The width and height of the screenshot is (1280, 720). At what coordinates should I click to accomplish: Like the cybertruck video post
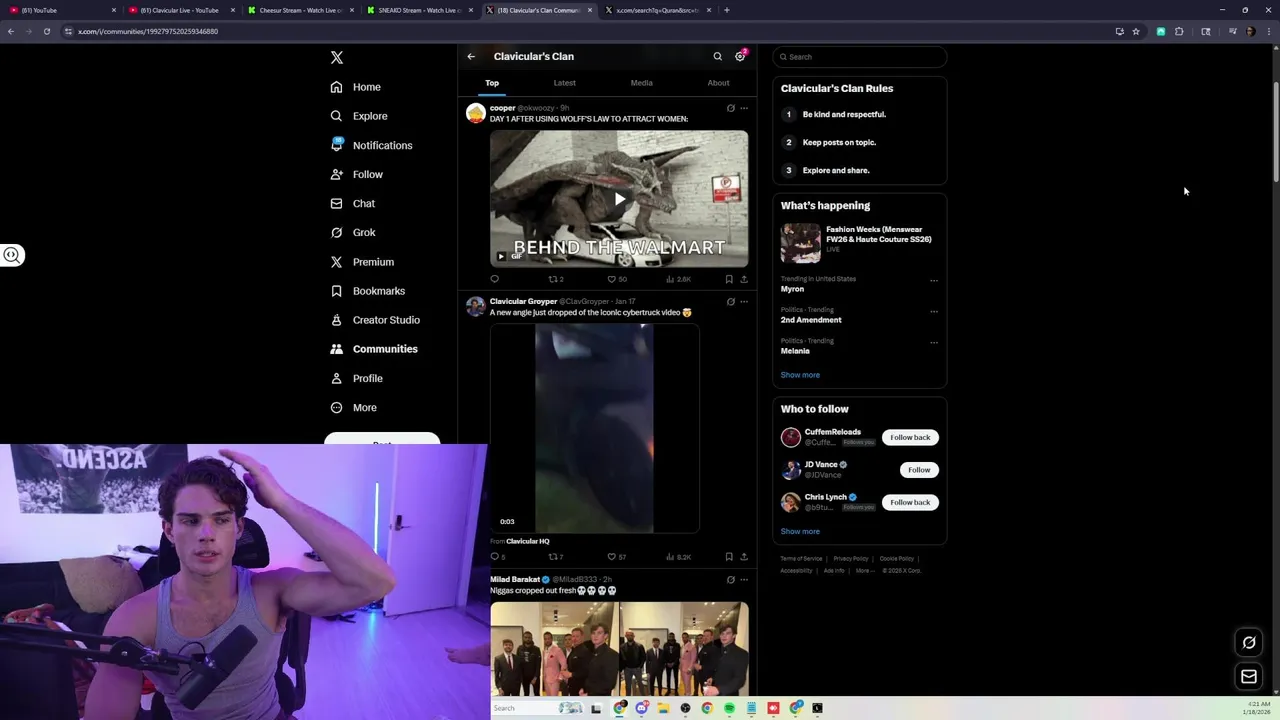click(x=616, y=557)
